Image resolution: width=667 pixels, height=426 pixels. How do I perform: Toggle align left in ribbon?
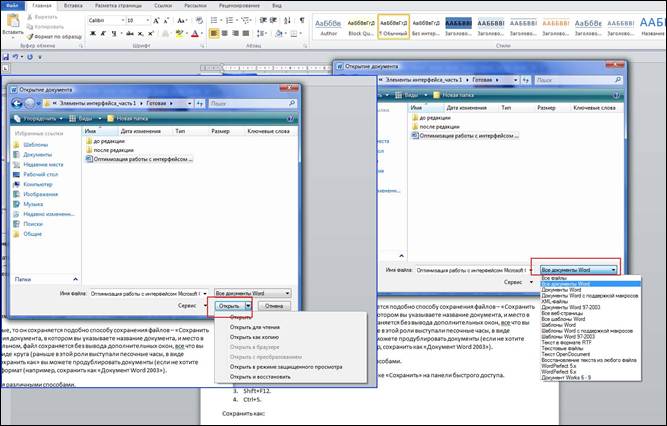(214, 33)
